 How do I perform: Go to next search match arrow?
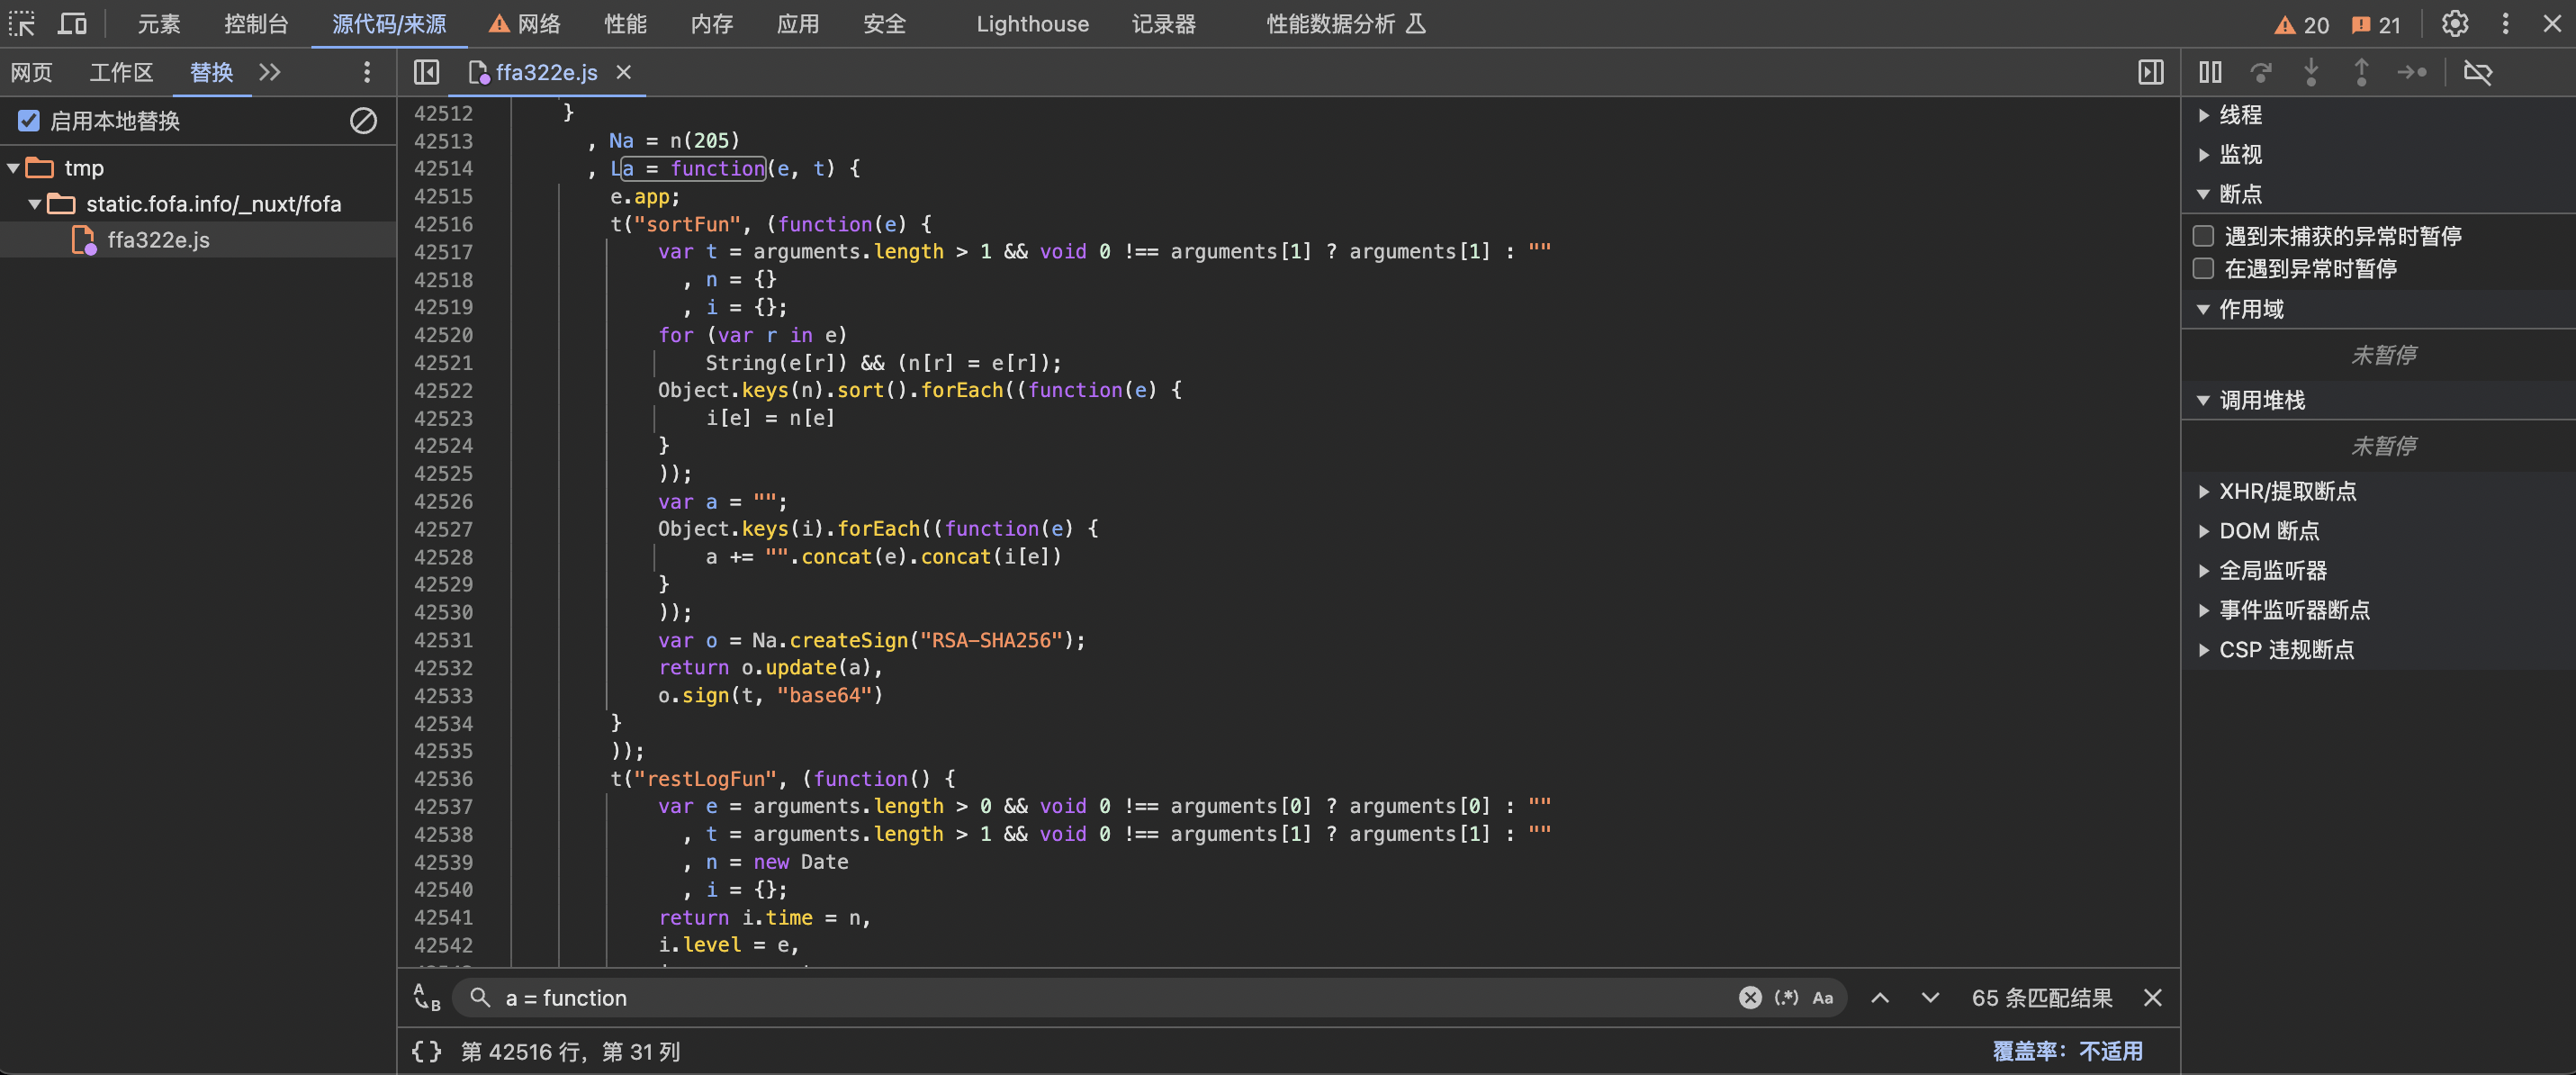[1930, 997]
